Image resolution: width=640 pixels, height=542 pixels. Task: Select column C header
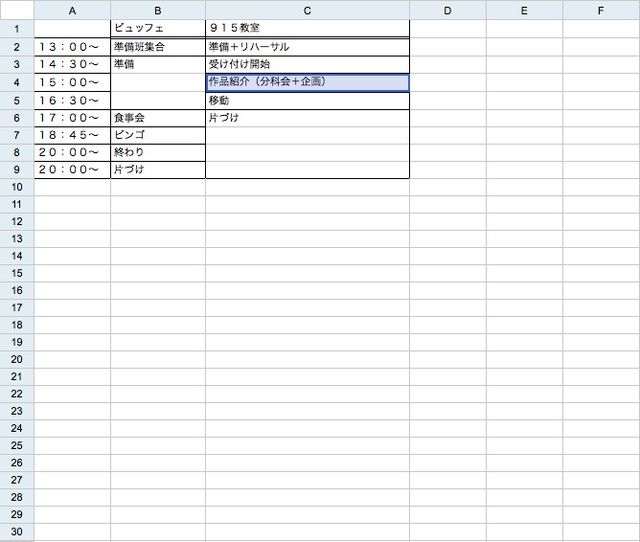point(307,9)
